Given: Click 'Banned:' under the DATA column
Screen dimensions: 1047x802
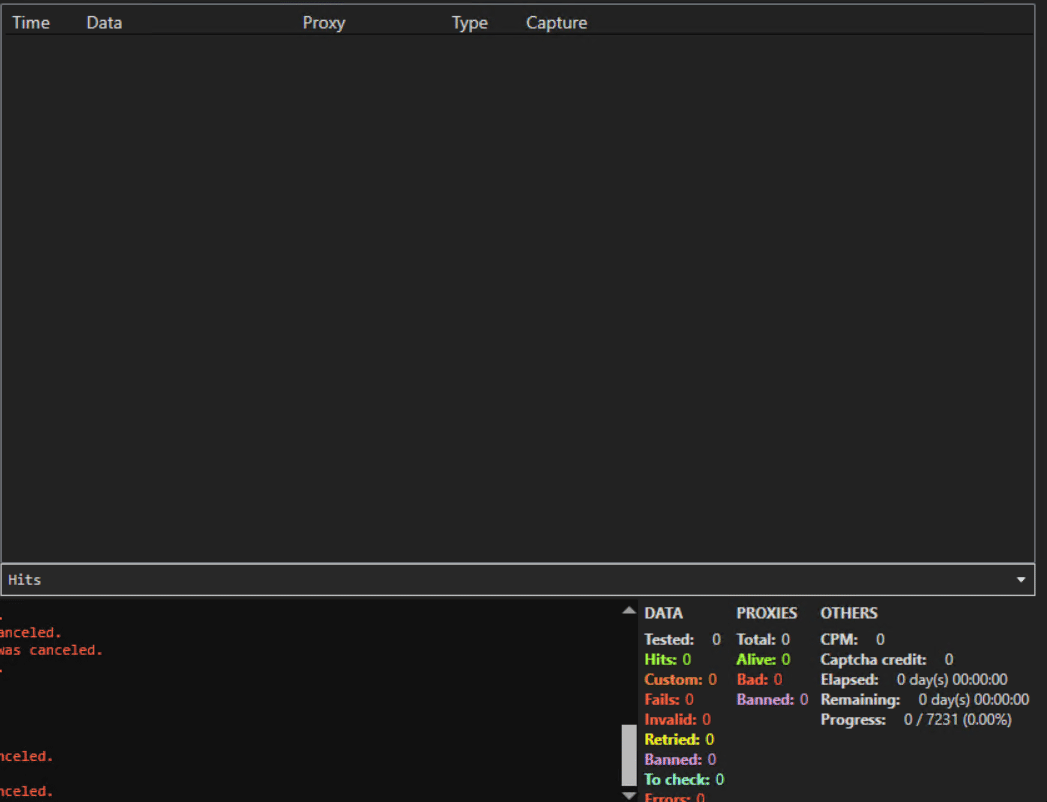Looking at the screenshot, I should [673, 759].
